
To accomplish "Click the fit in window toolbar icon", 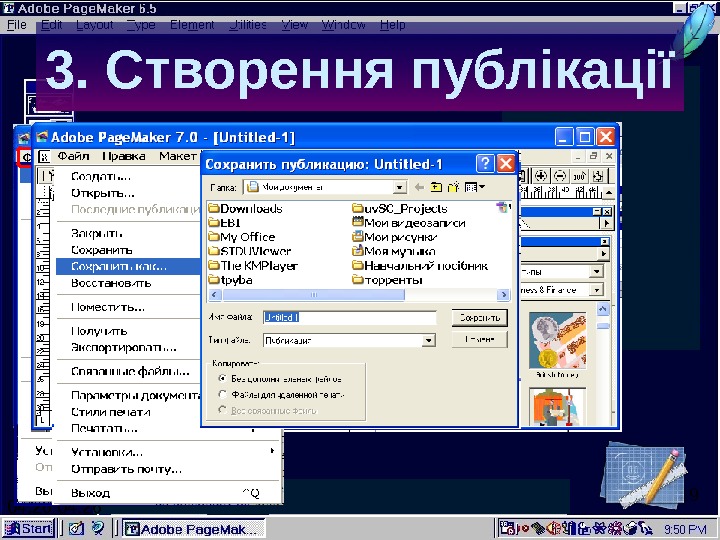I will point(597,176).
